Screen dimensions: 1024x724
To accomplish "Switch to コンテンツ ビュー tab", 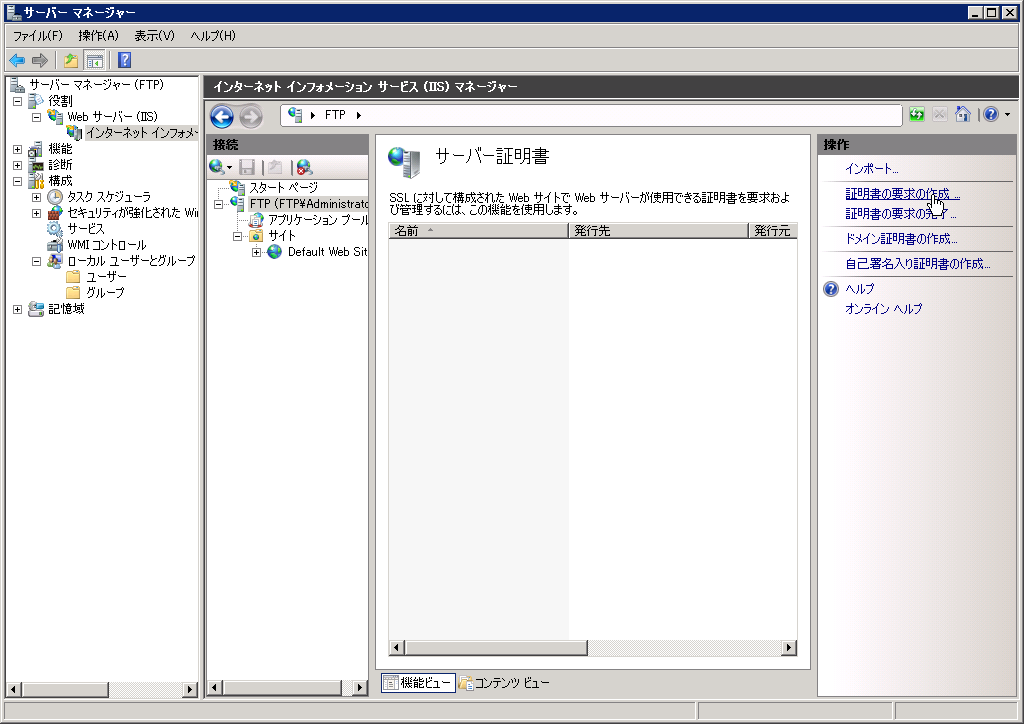I will 505,683.
